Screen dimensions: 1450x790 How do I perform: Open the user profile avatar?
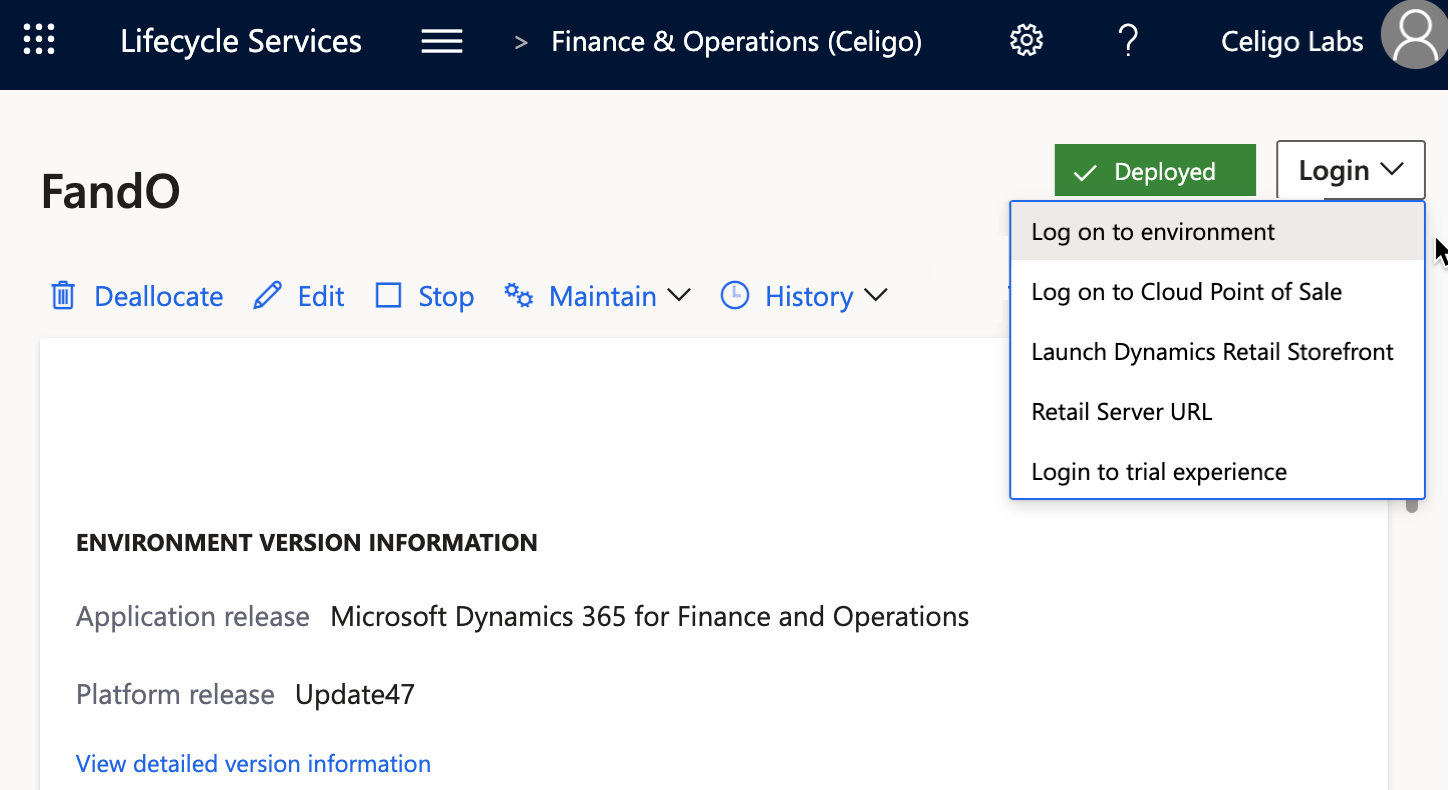tap(1415, 35)
